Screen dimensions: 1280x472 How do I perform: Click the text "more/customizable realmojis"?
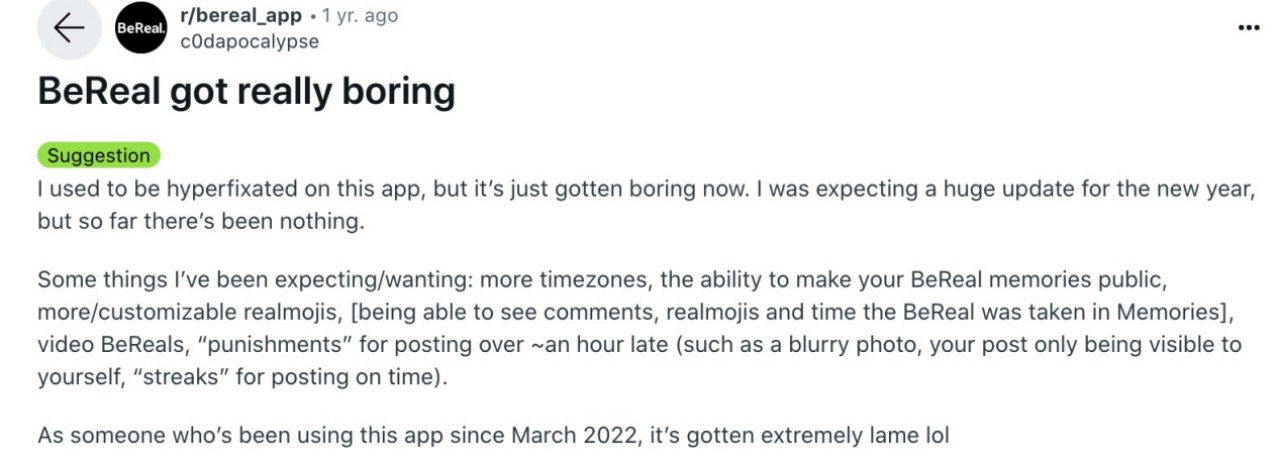160,313
